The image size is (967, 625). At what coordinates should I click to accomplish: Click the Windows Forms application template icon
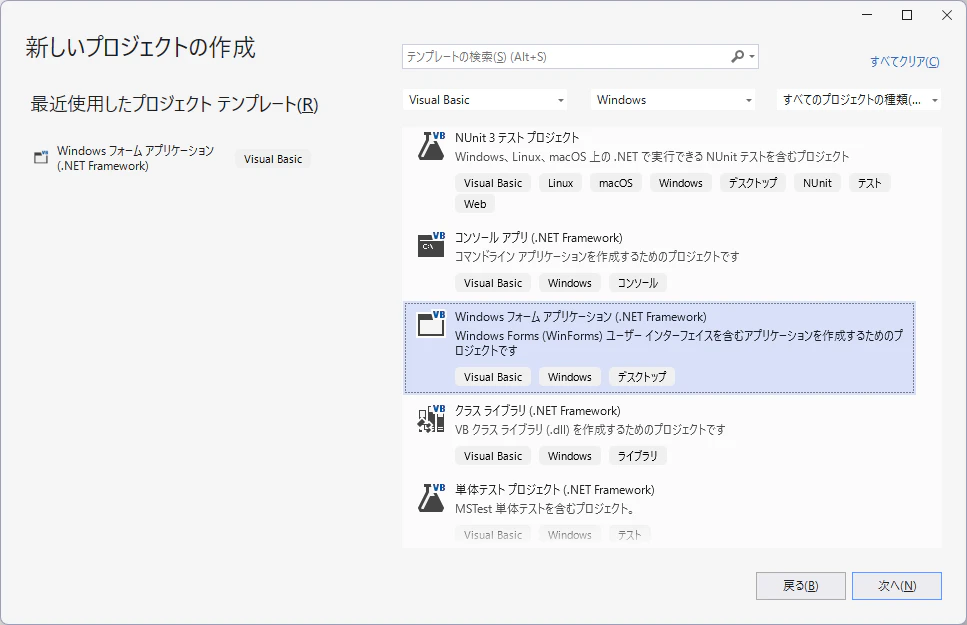431,324
